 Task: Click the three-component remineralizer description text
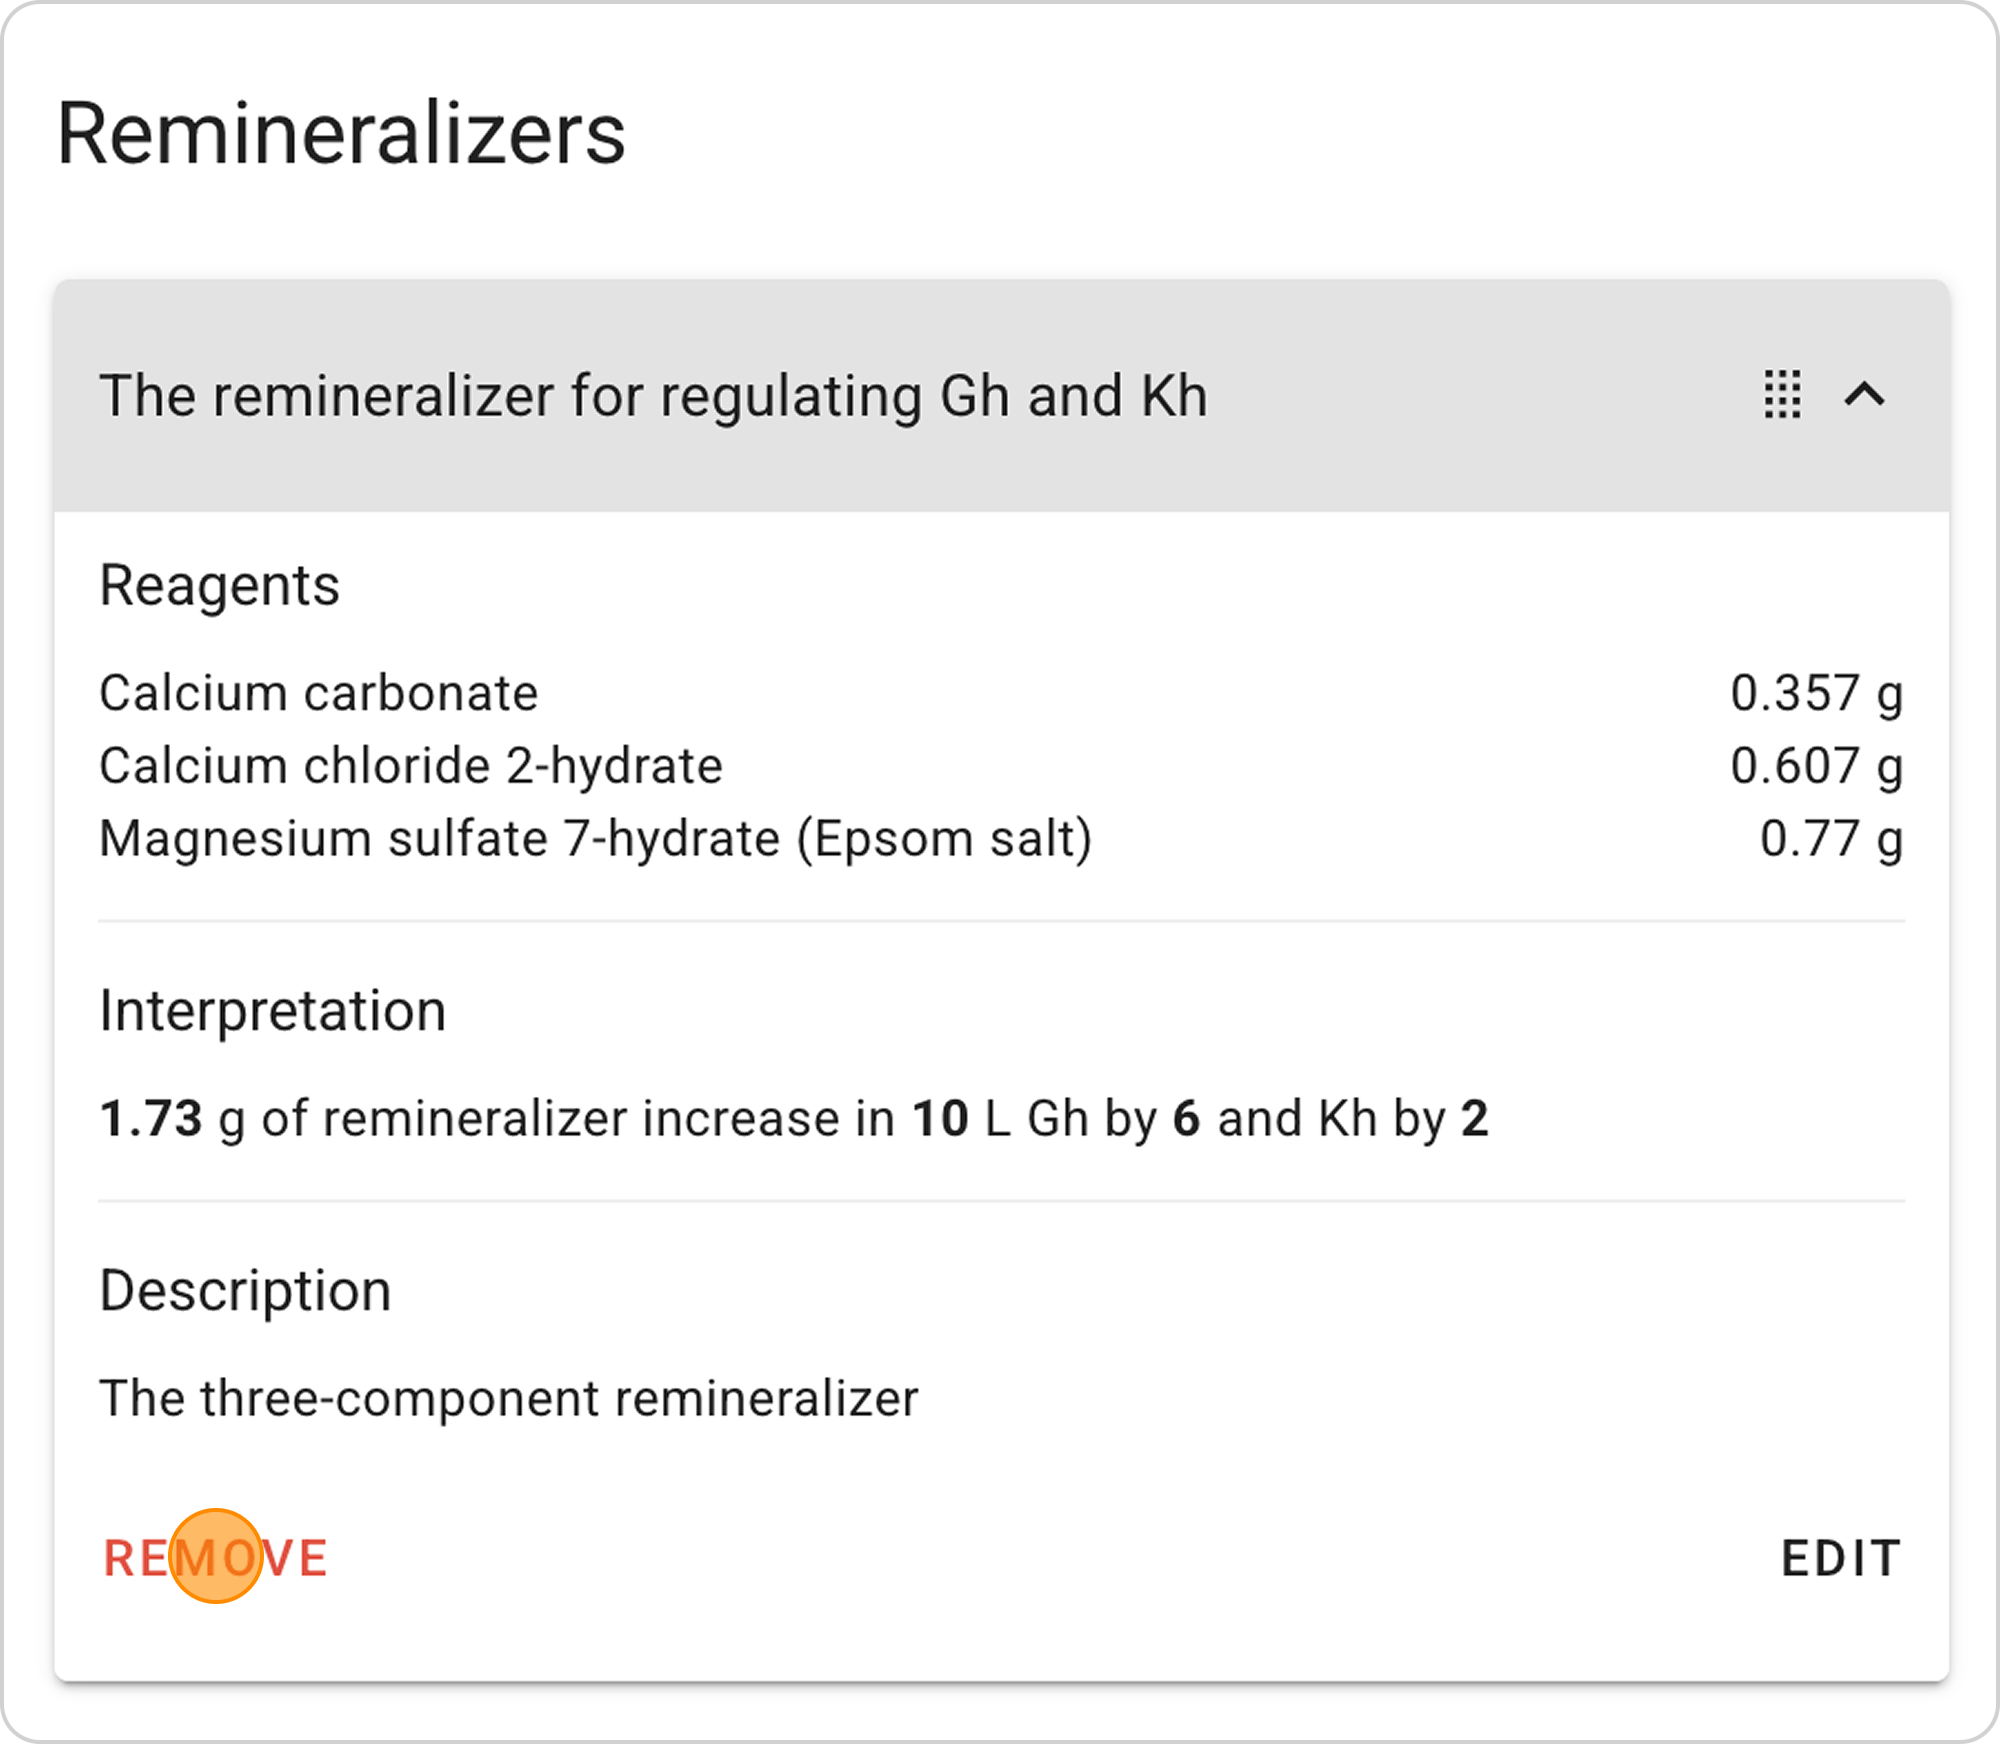pos(508,1398)
